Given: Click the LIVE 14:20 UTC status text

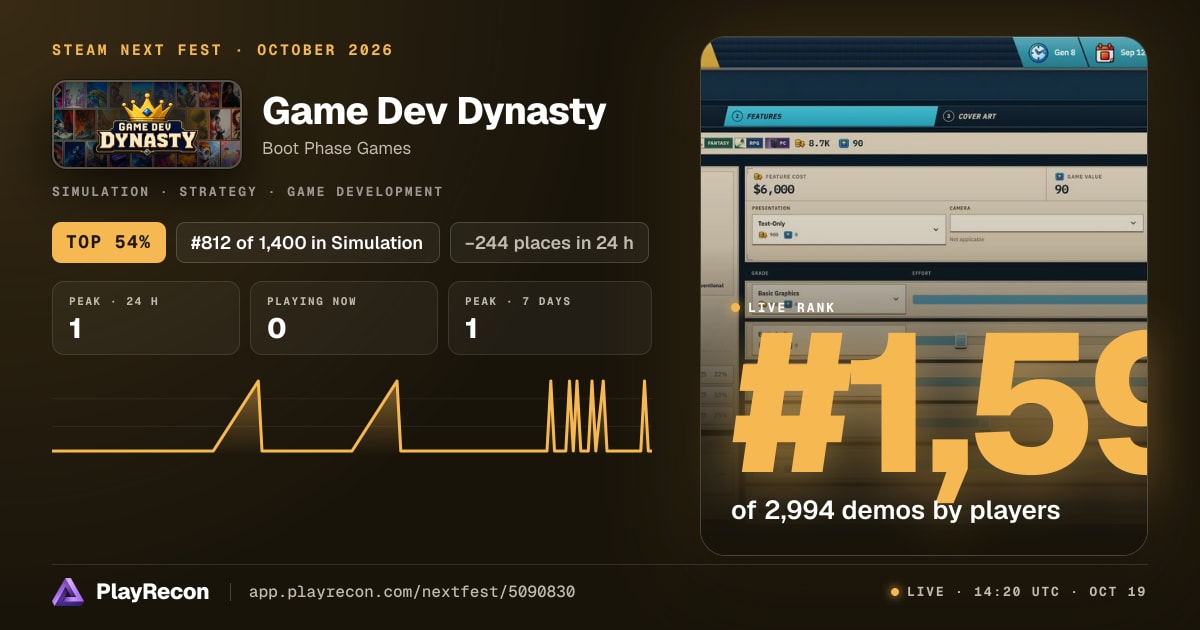Looking at the screenshot, I should (x=1026, y=592).
